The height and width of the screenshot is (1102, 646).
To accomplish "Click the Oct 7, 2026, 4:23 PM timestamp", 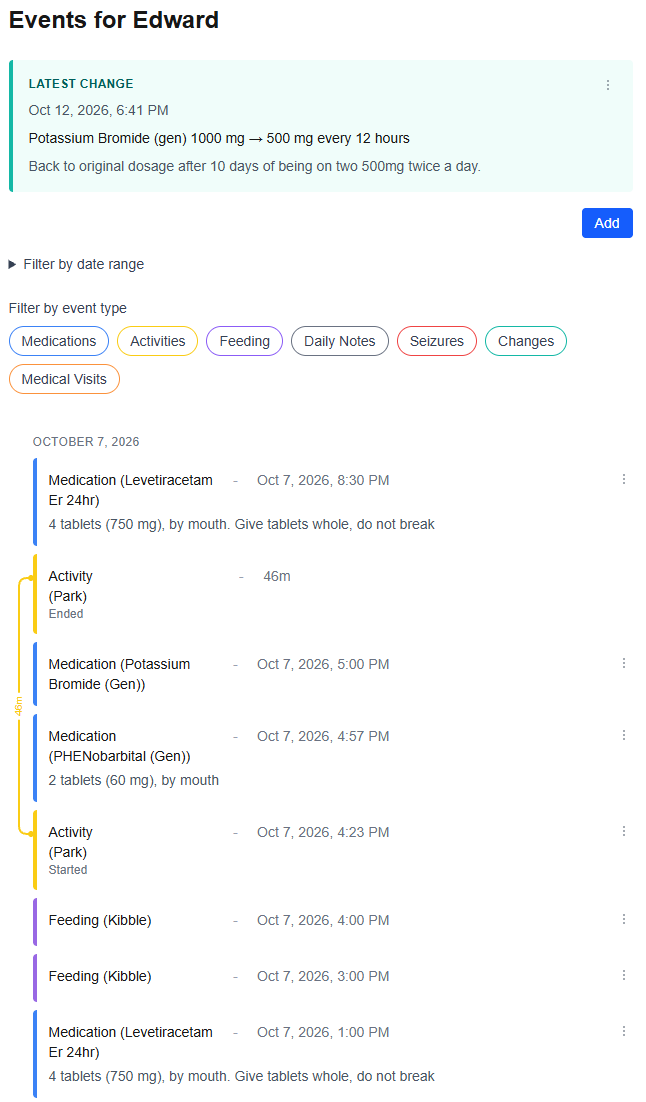I will [x=323, y=832].
